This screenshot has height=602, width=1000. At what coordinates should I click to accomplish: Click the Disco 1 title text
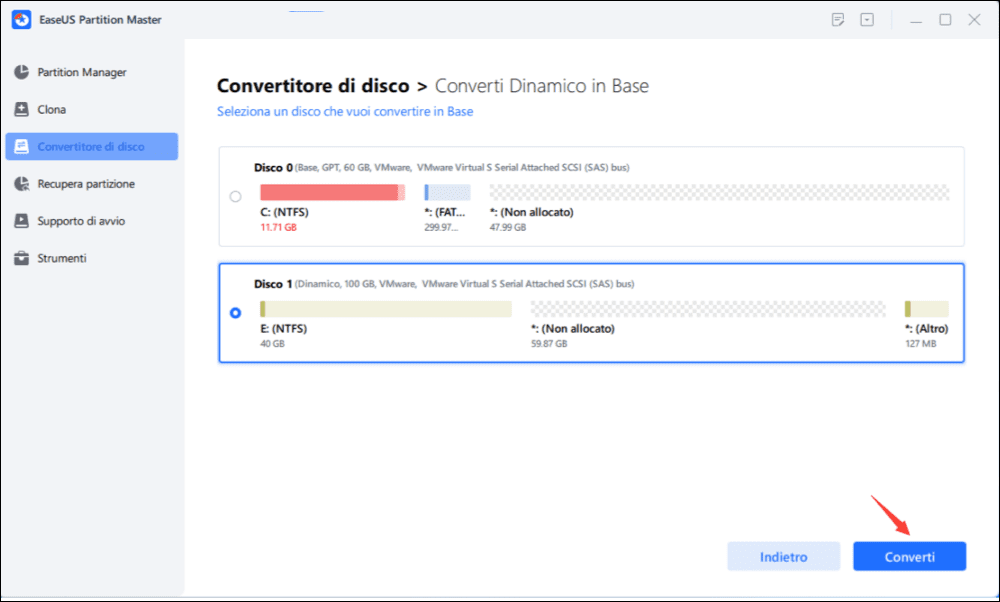[x=273, y=284]
